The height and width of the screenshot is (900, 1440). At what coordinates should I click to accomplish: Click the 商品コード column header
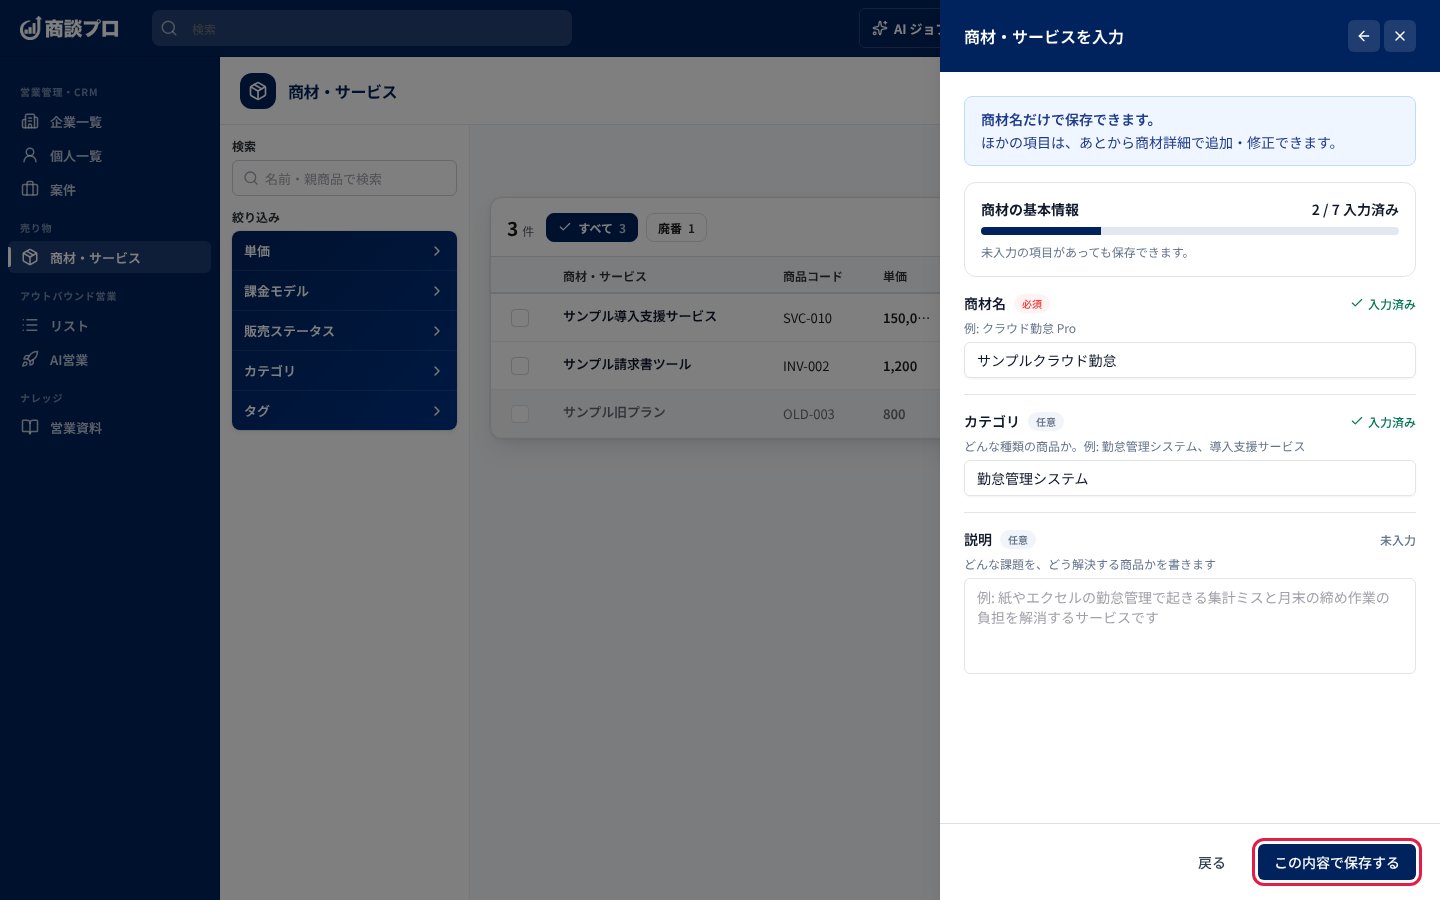pos(812,276)
